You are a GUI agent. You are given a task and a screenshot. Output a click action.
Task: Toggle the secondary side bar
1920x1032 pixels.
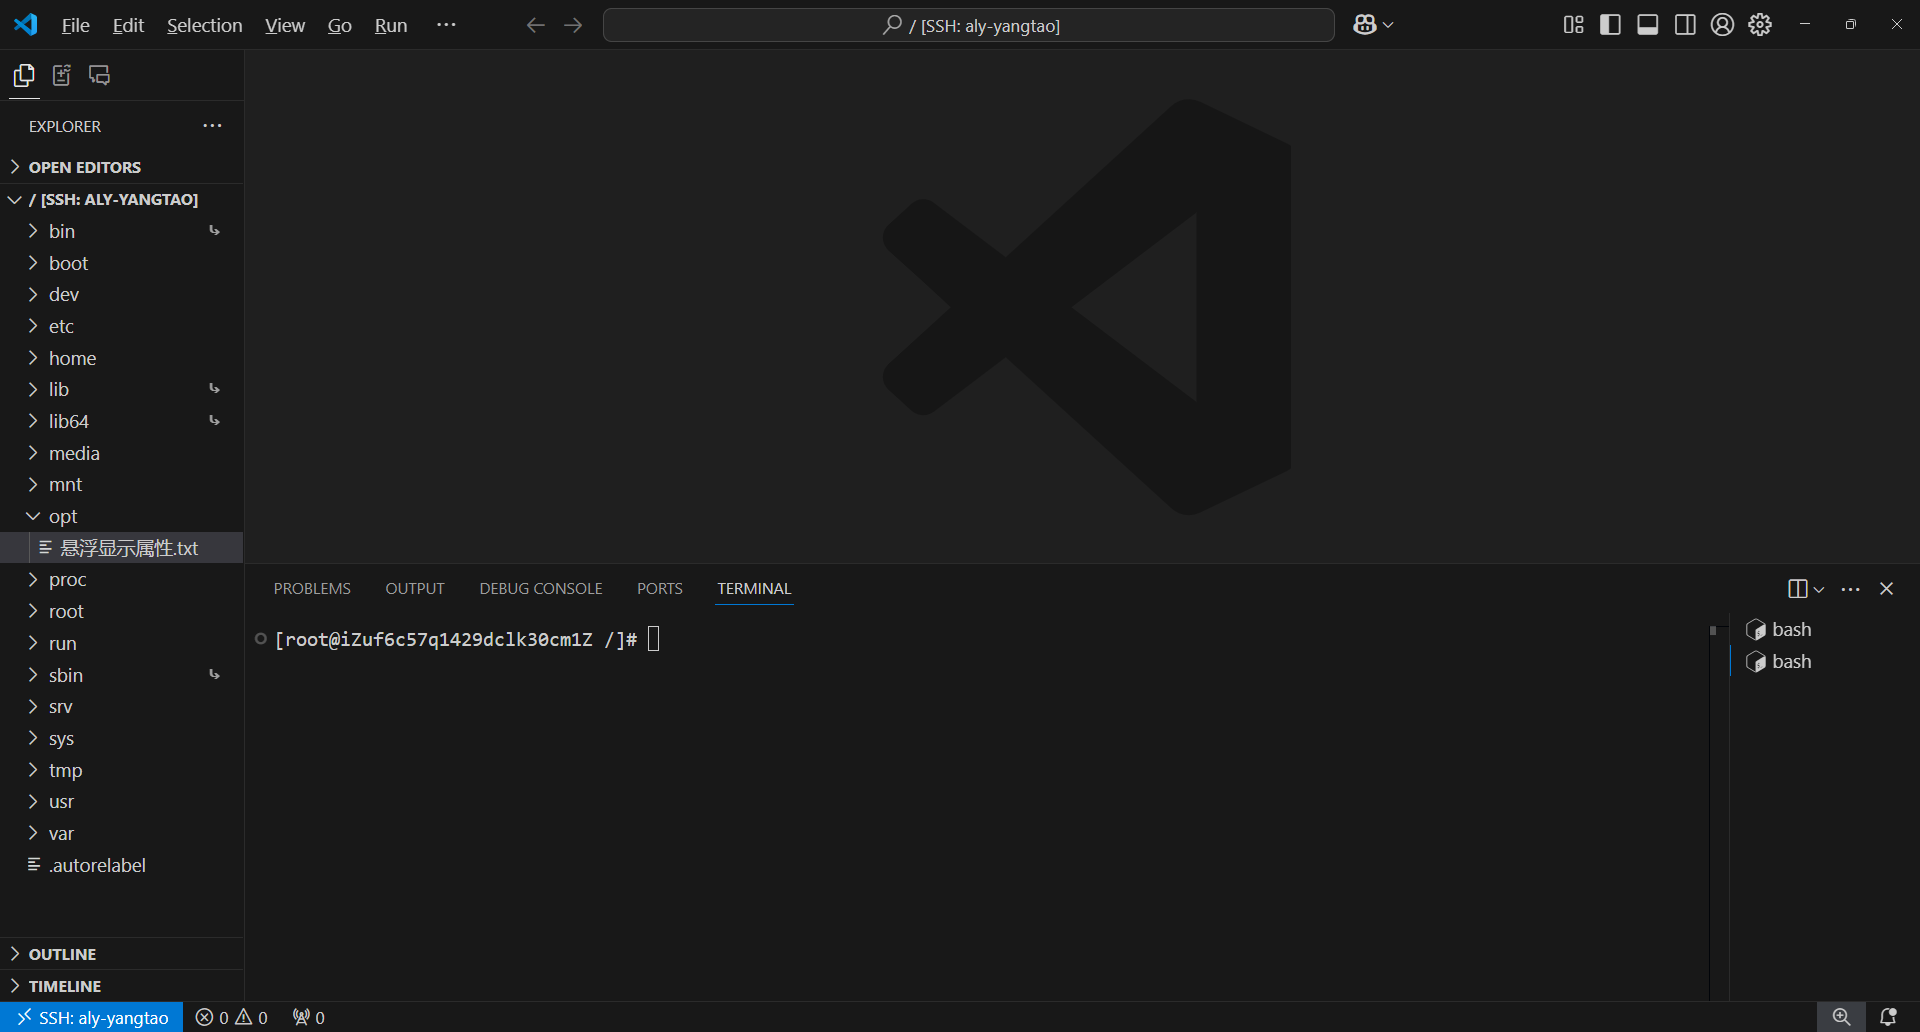pos(1685,25)
